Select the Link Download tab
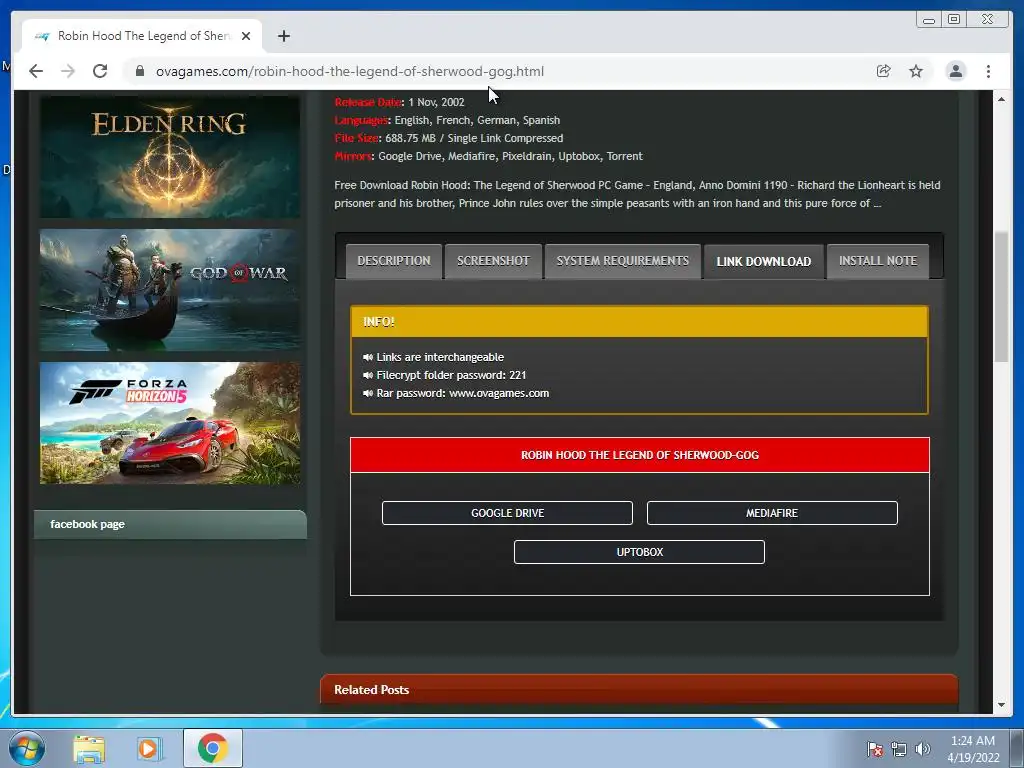Image resolution: width=1024 pixels, height=768 pixels. tap(763, 261)
